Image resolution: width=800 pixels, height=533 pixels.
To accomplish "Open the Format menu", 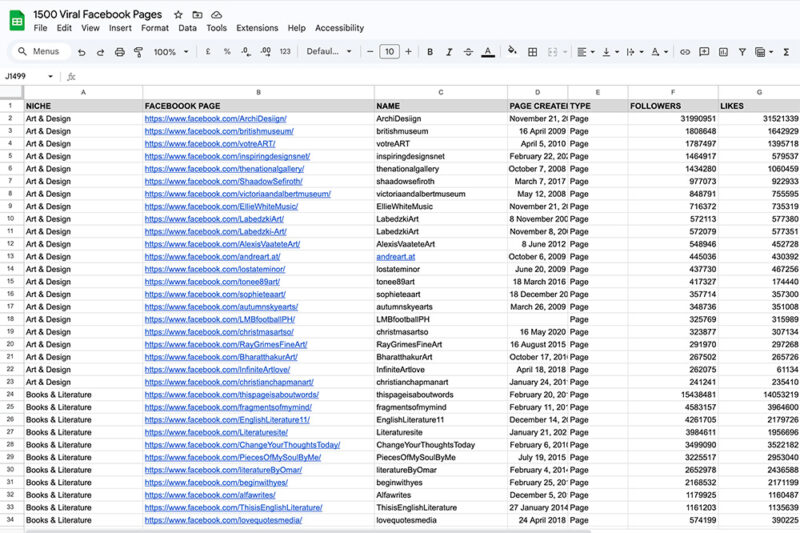I will pos(154,28).
